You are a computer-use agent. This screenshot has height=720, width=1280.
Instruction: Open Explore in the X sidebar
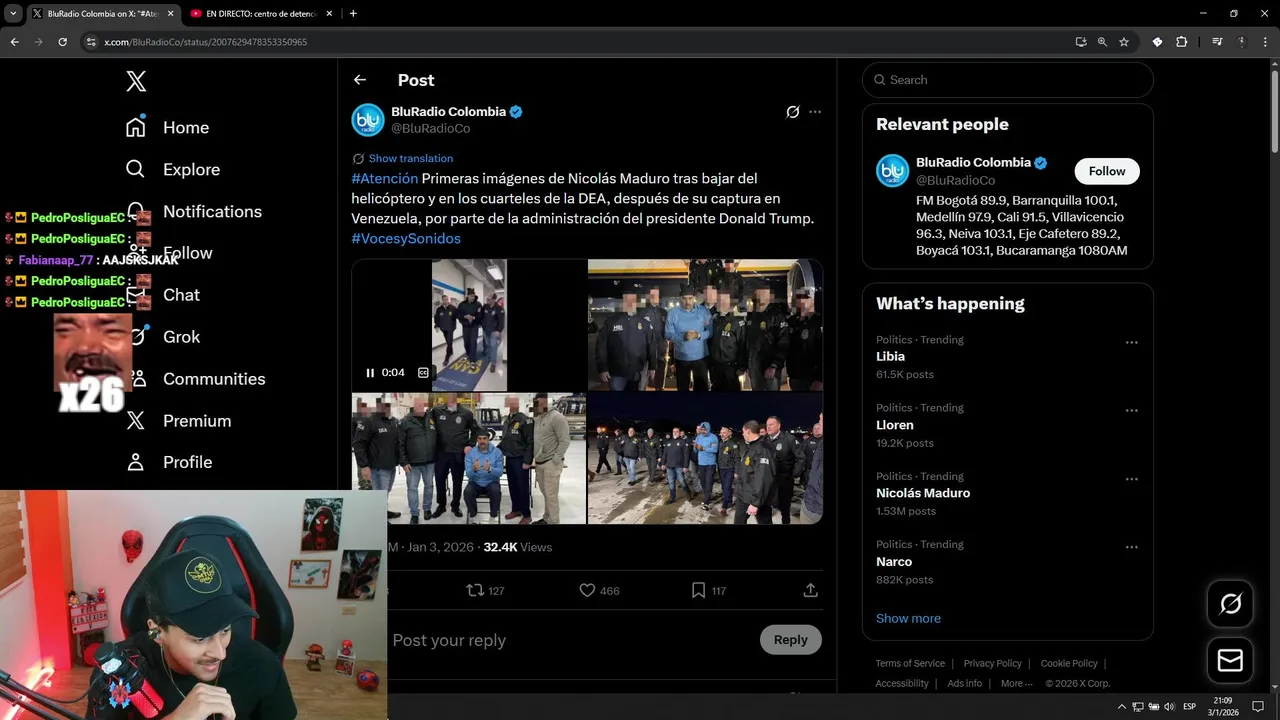click(x=172, y=170)
